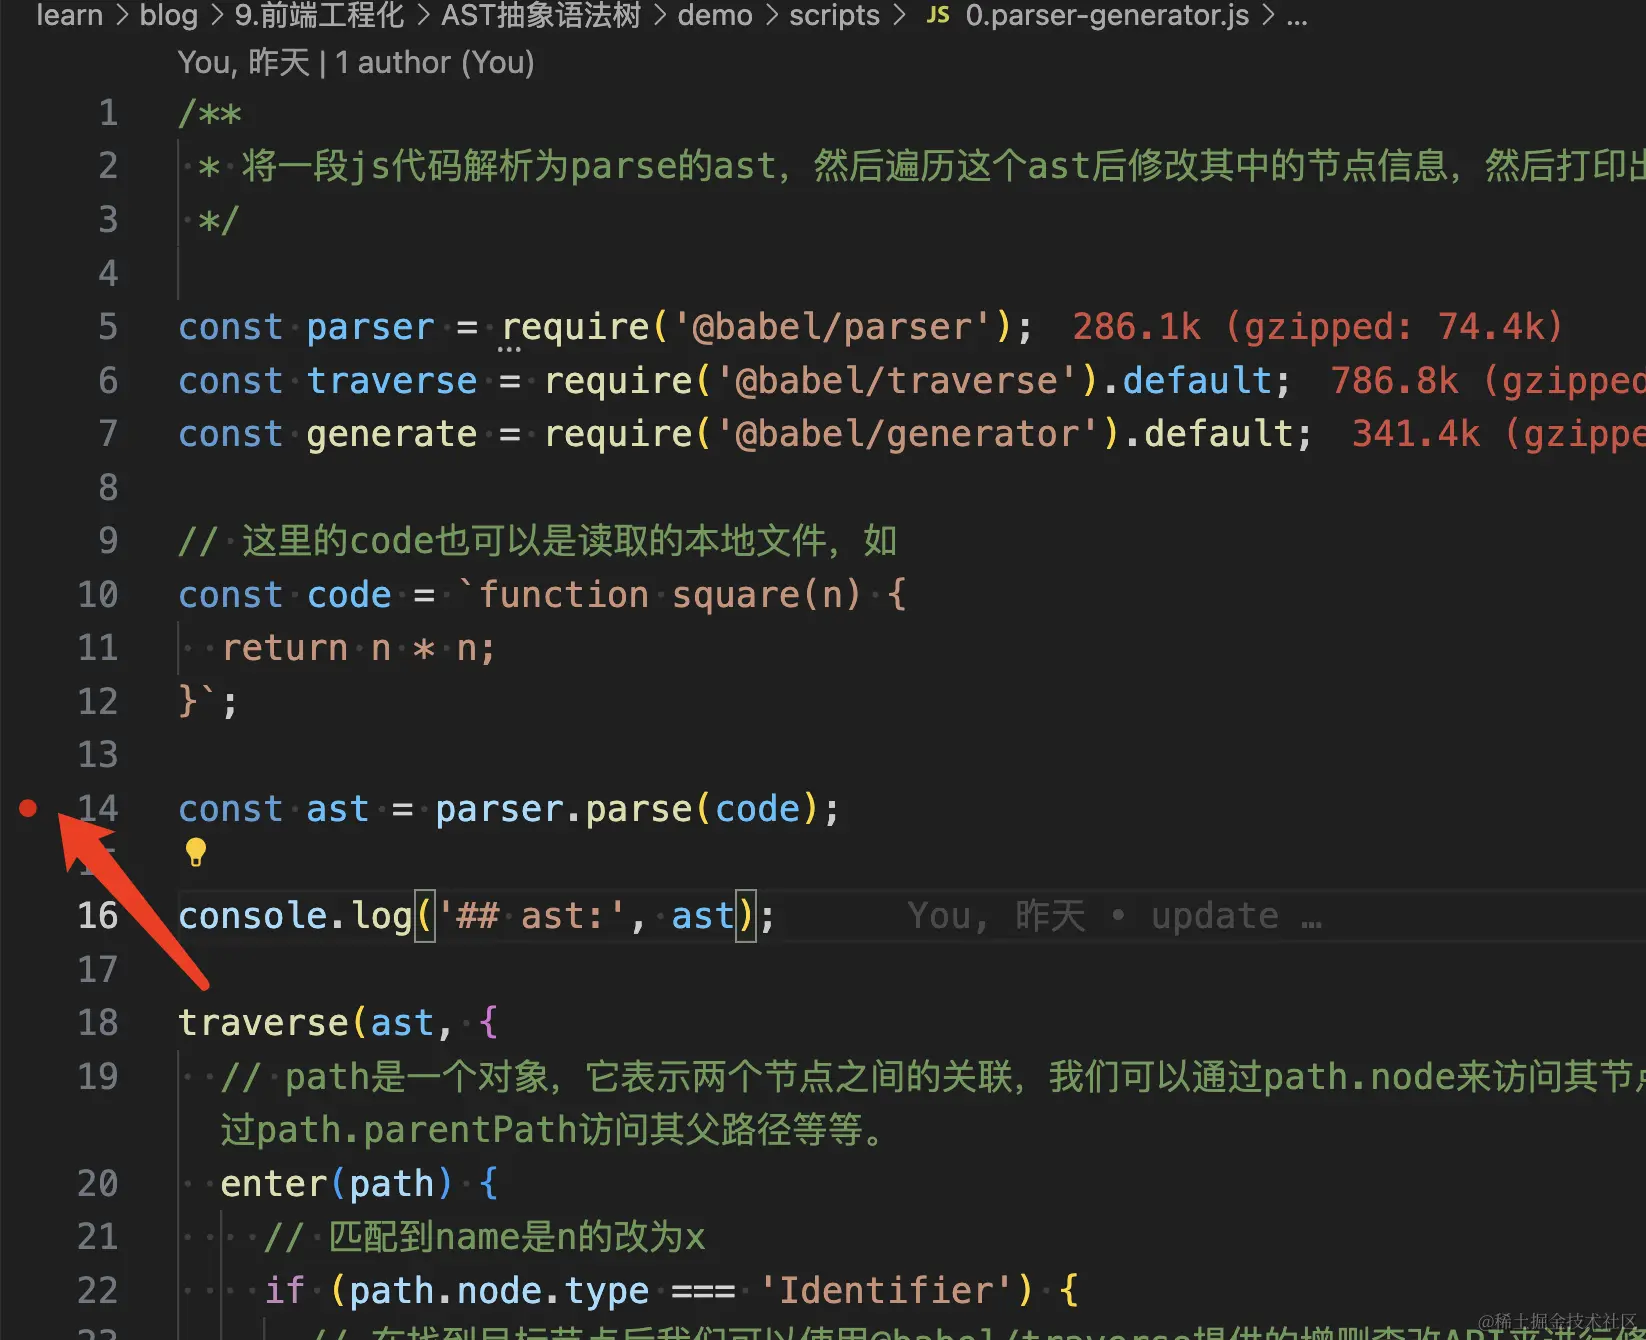Expand the trailing ellipsis in the breadcrumb
The height and width of the screenshot is (1340, 1646).
[x=1297, y=16]
